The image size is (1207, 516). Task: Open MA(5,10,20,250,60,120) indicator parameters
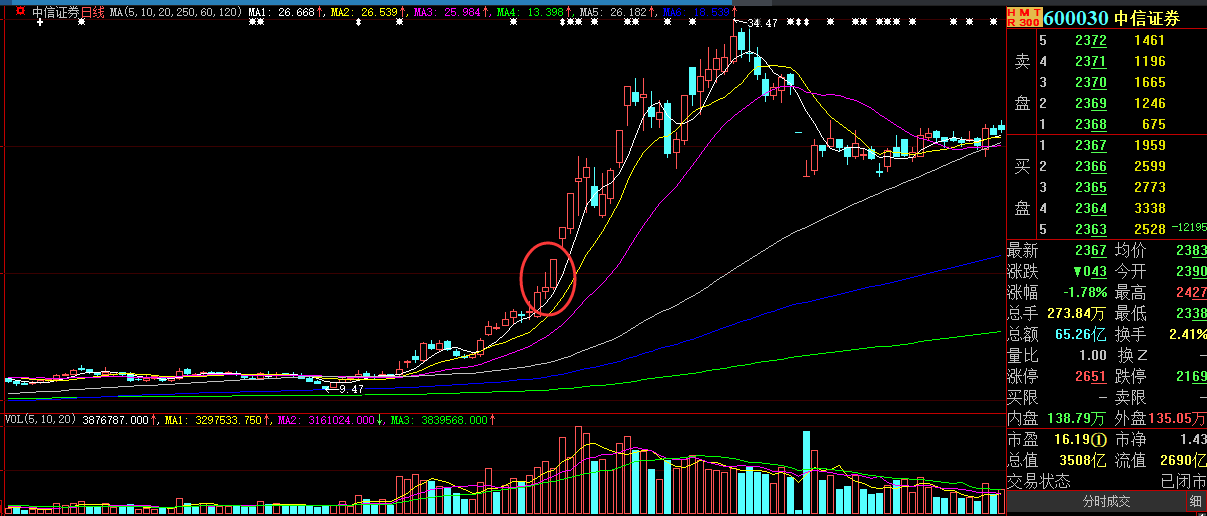coord(174,12)
